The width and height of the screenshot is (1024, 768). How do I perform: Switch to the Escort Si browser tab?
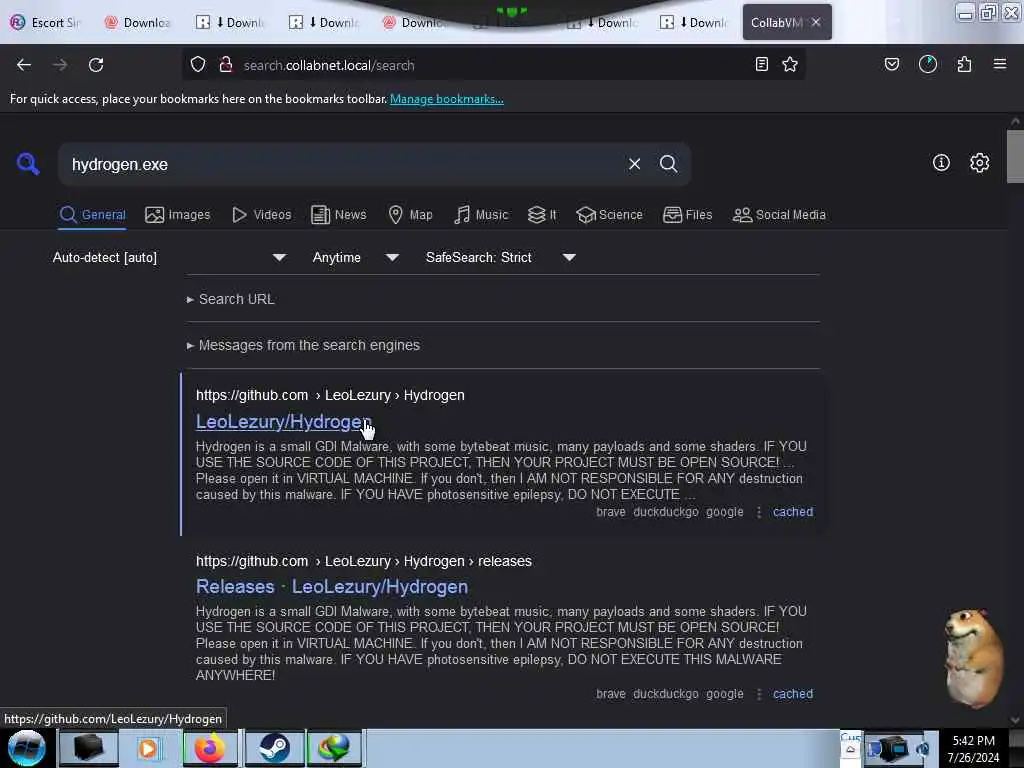pos(47,23)
